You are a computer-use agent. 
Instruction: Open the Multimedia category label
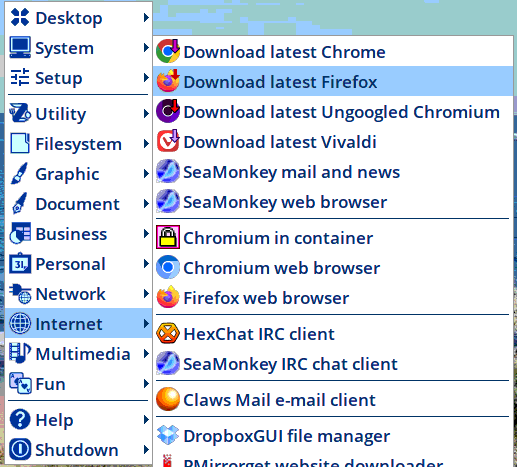(x=83, y=354)
